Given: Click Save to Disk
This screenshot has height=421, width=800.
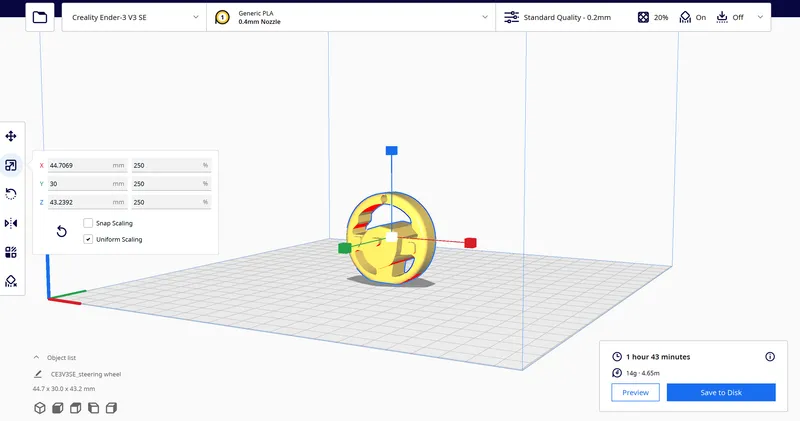Looking at the screenshot, I should 721,392.
